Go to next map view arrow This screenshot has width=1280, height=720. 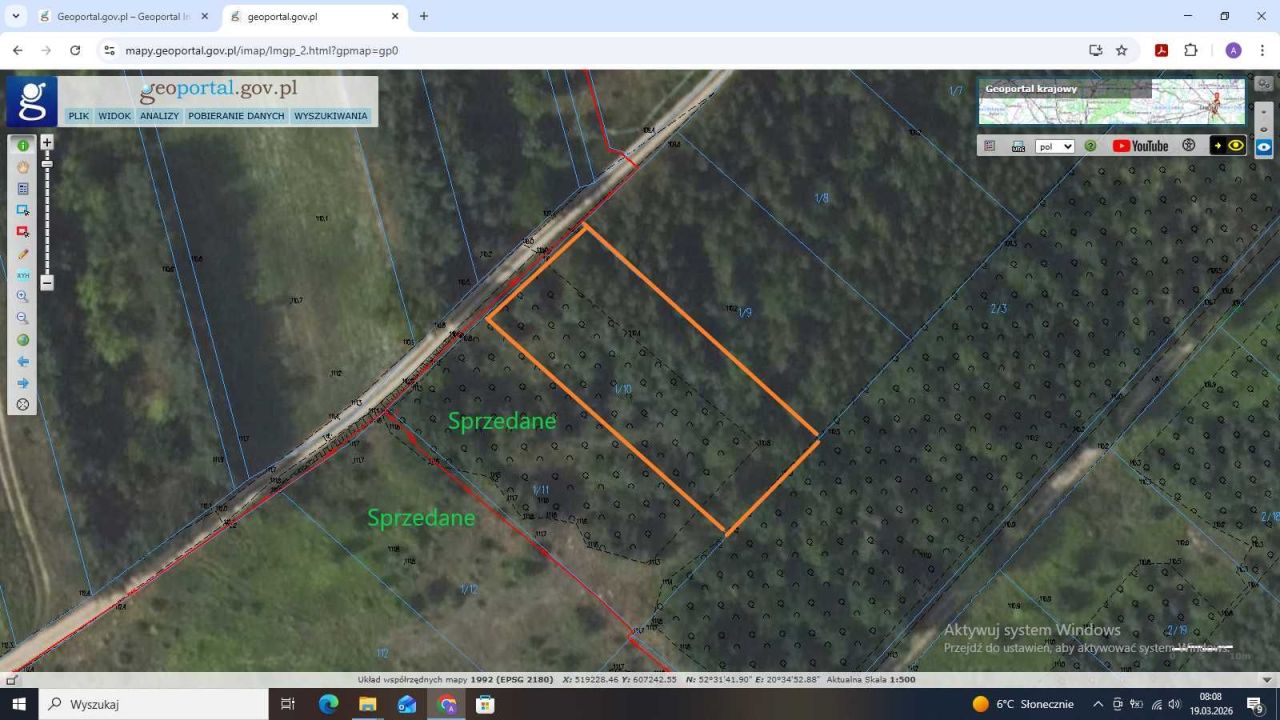[23, 383]
